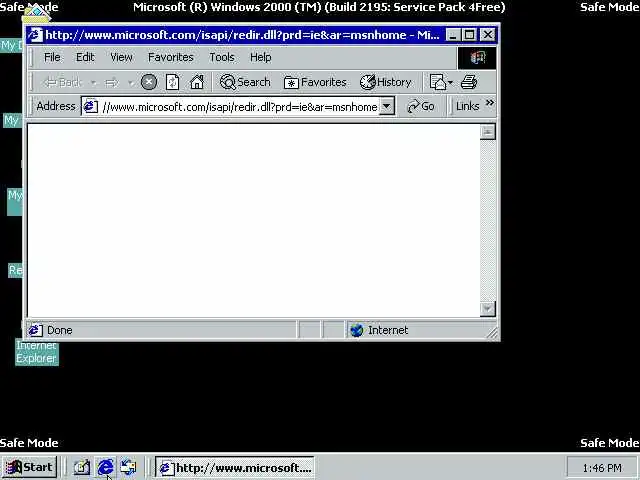Click the Mail toolbar icon
This screenshot has width=640, height=480.
click(438, 82)
